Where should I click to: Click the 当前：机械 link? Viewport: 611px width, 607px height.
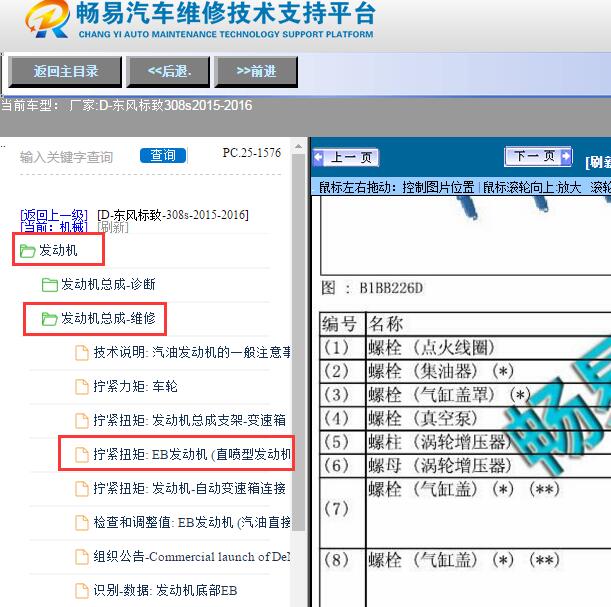point(54,226)
